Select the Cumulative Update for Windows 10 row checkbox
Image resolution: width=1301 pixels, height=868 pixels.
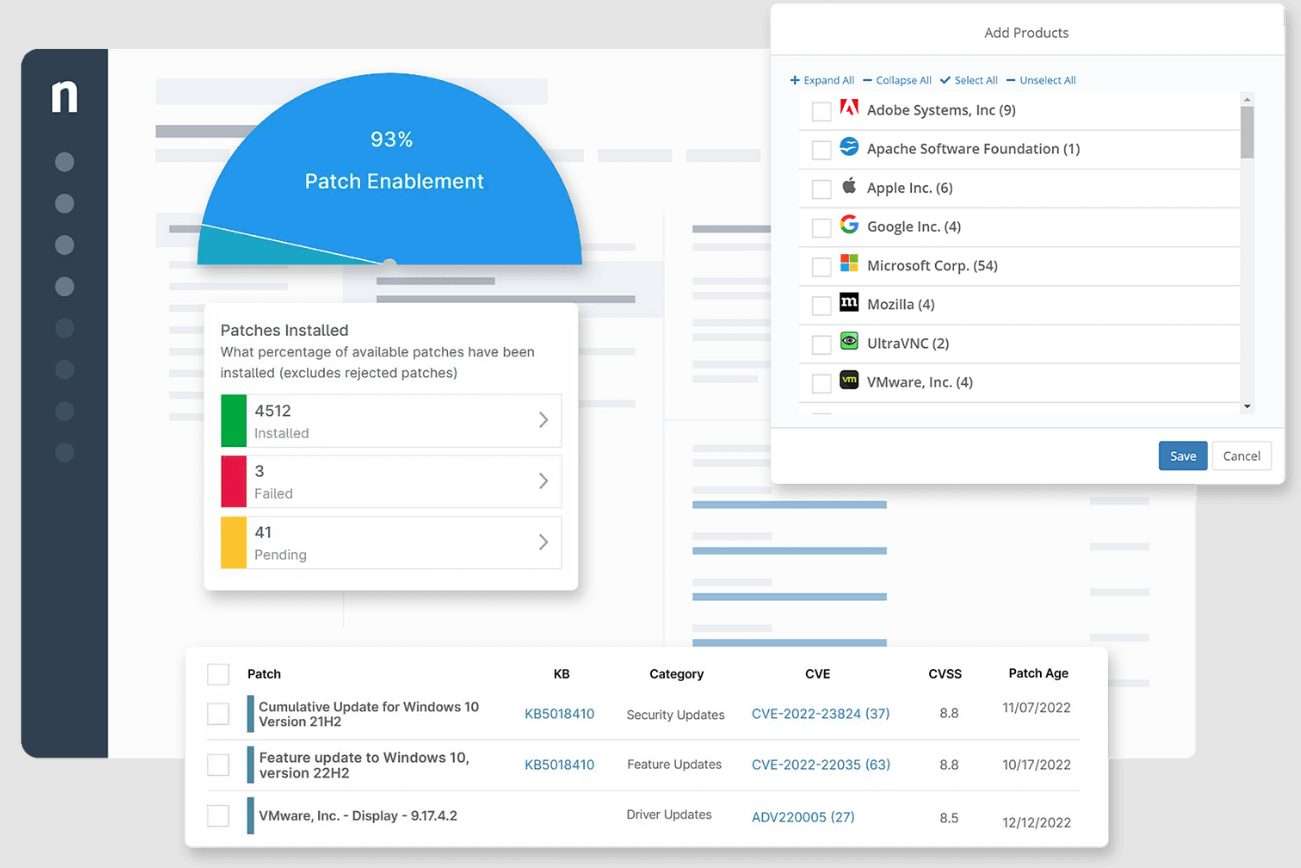click(x=218, y=714)
